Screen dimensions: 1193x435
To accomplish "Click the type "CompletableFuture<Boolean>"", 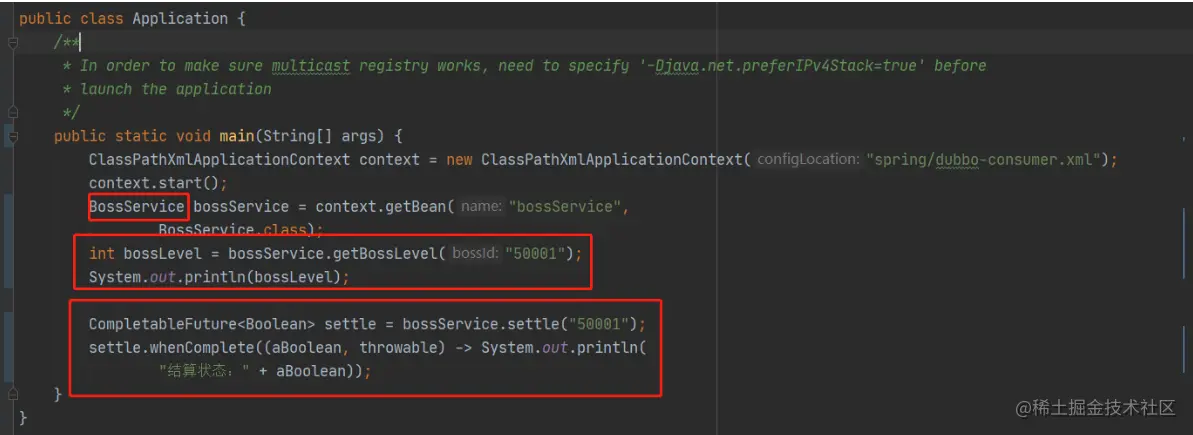I will [x=202, y=324].
